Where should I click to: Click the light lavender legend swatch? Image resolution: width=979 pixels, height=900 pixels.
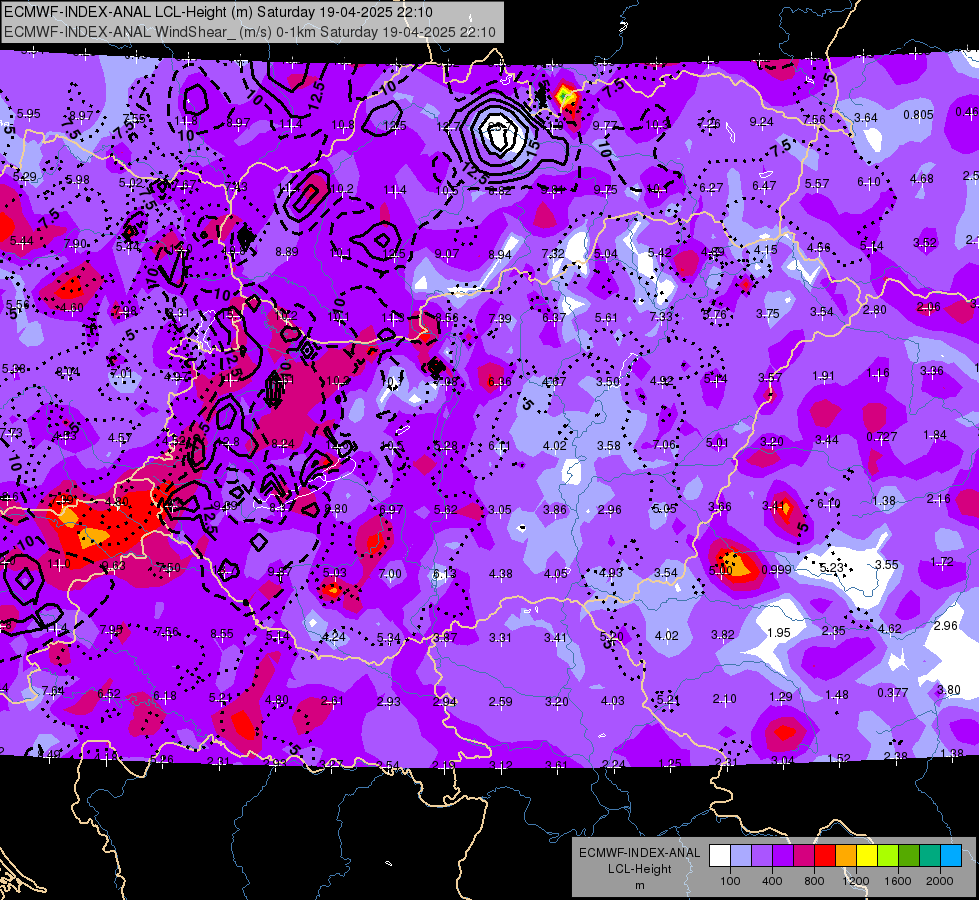point(741,856)
